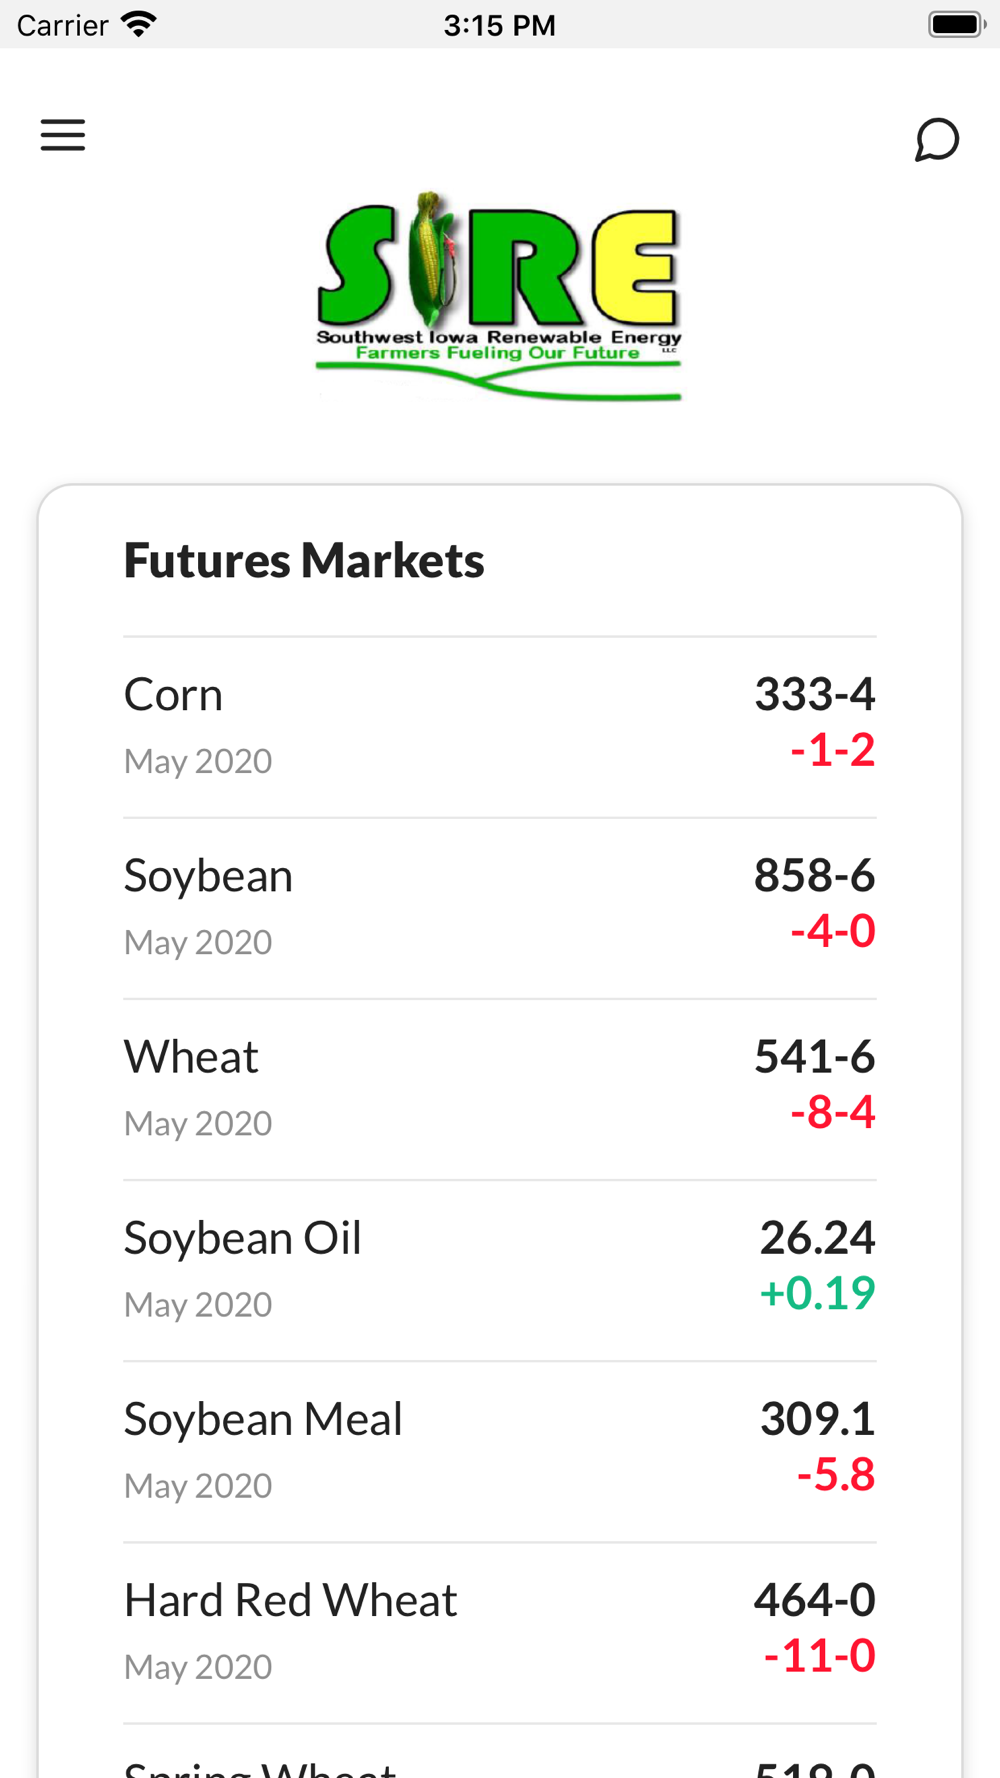The height and width of the screenshot is (1778, 1000).
Task: View Soybean Oil futures quote
Action: click(499, 1270)
